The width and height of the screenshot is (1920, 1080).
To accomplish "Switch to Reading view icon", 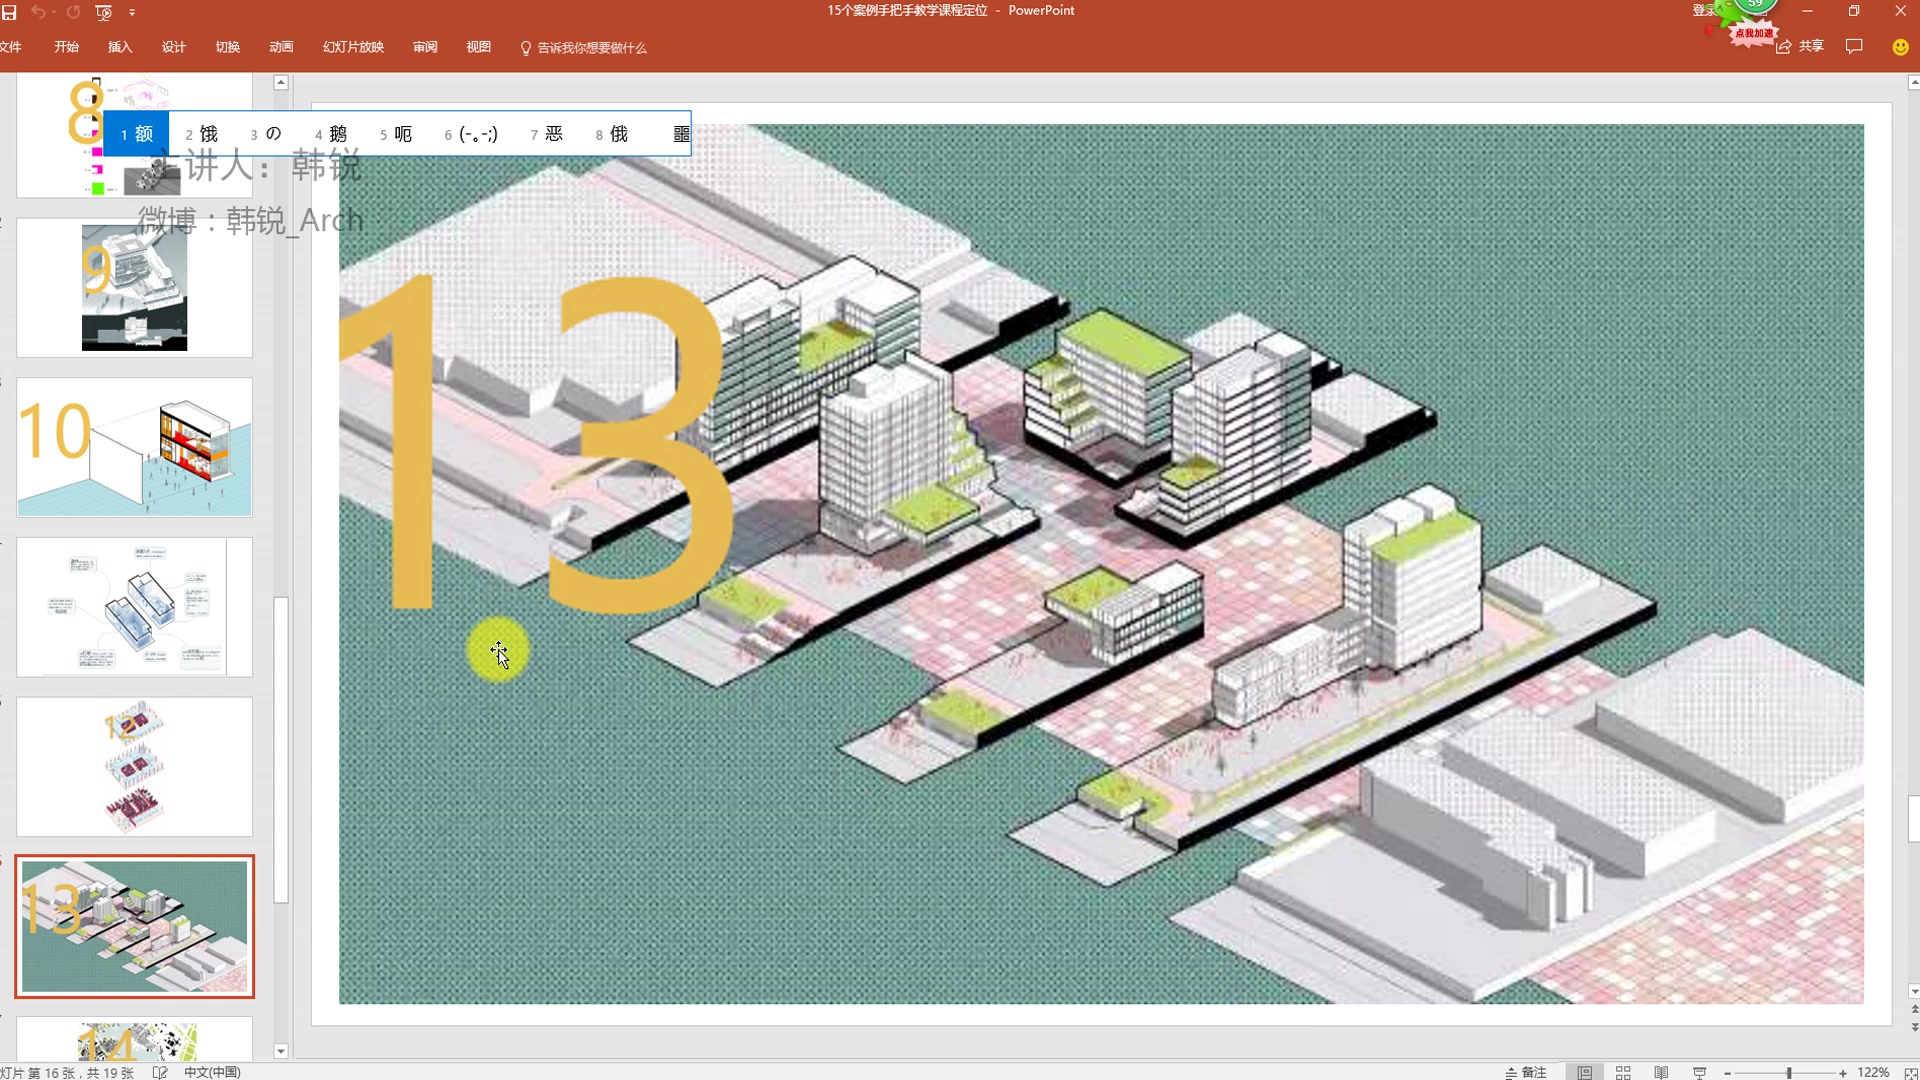I will coord(1661,1072).
